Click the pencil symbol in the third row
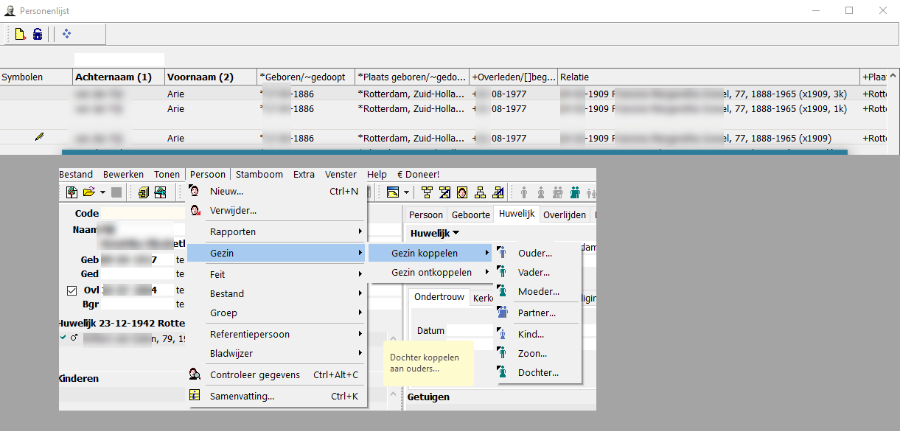 (x=39, y=137)
